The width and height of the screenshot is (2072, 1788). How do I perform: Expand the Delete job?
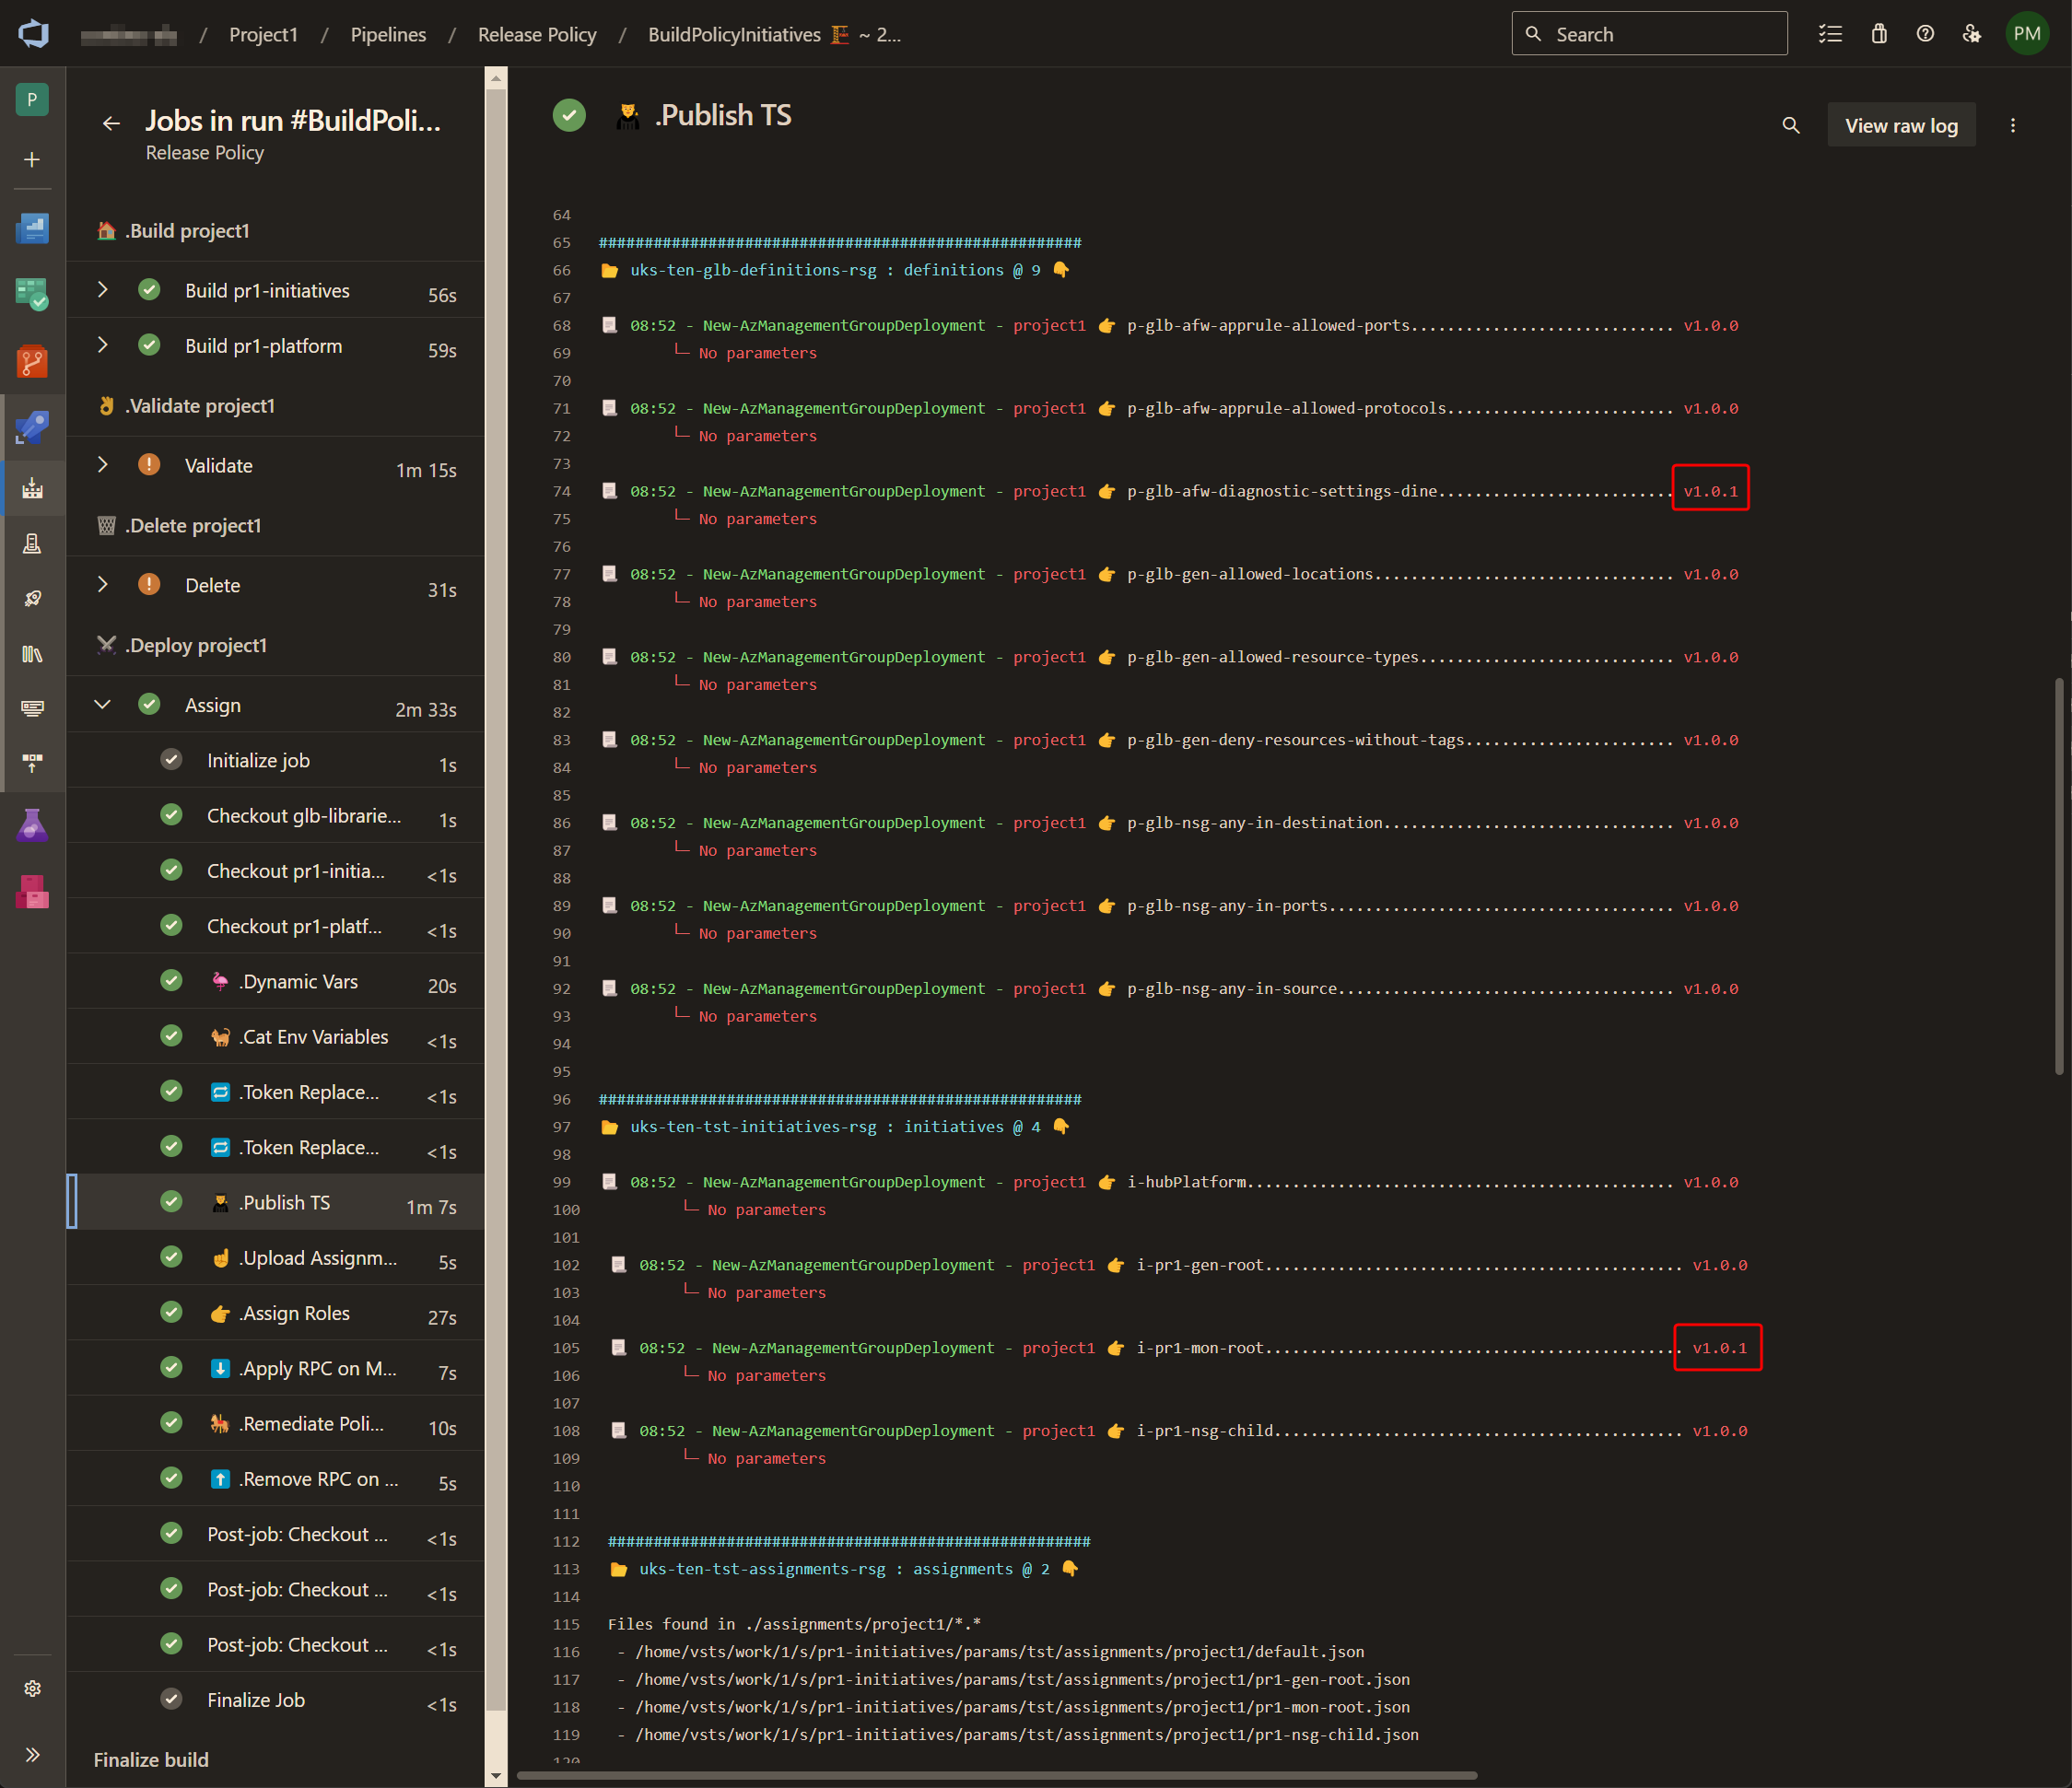103,585
